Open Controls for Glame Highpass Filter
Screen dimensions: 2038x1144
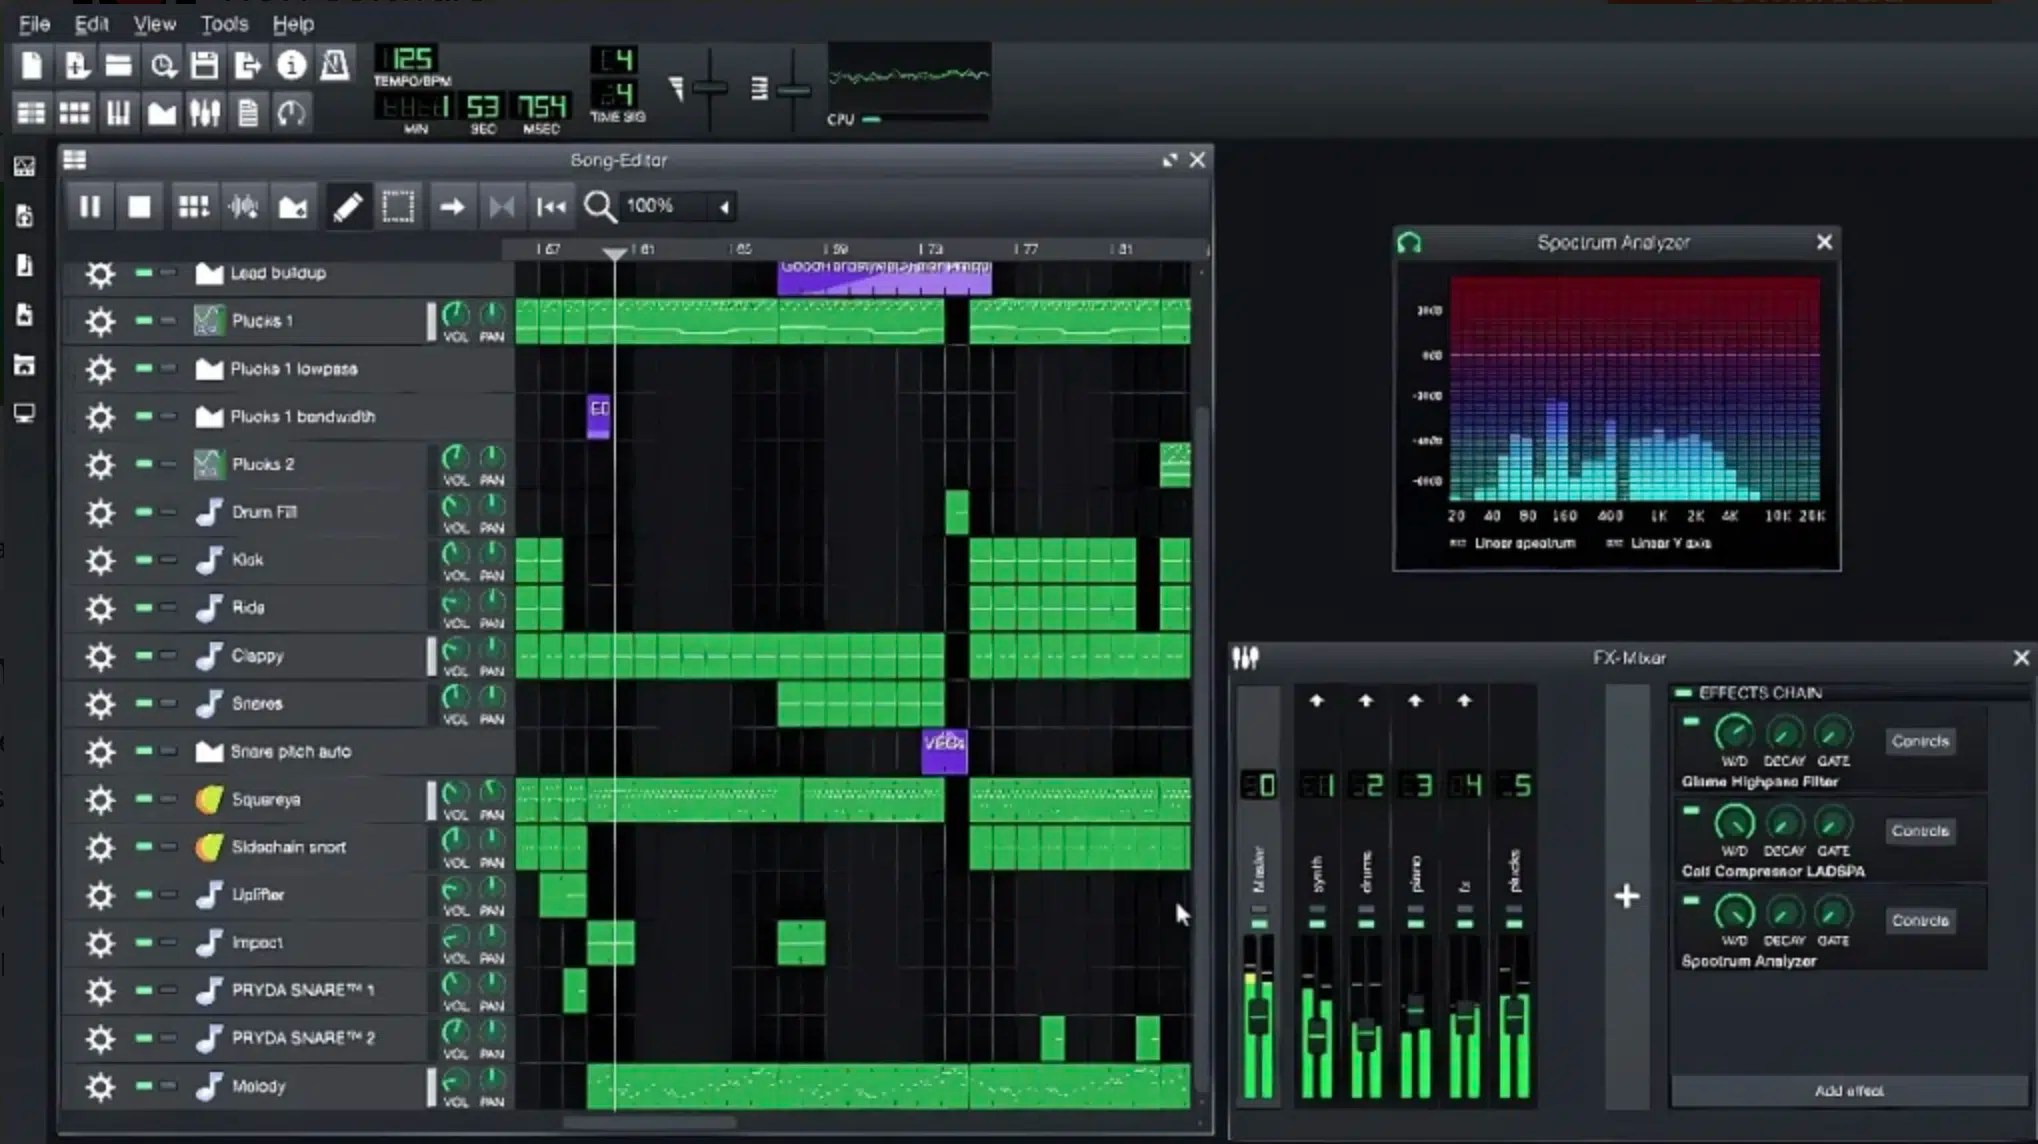pyautogui.click(x=1919, y=741)
